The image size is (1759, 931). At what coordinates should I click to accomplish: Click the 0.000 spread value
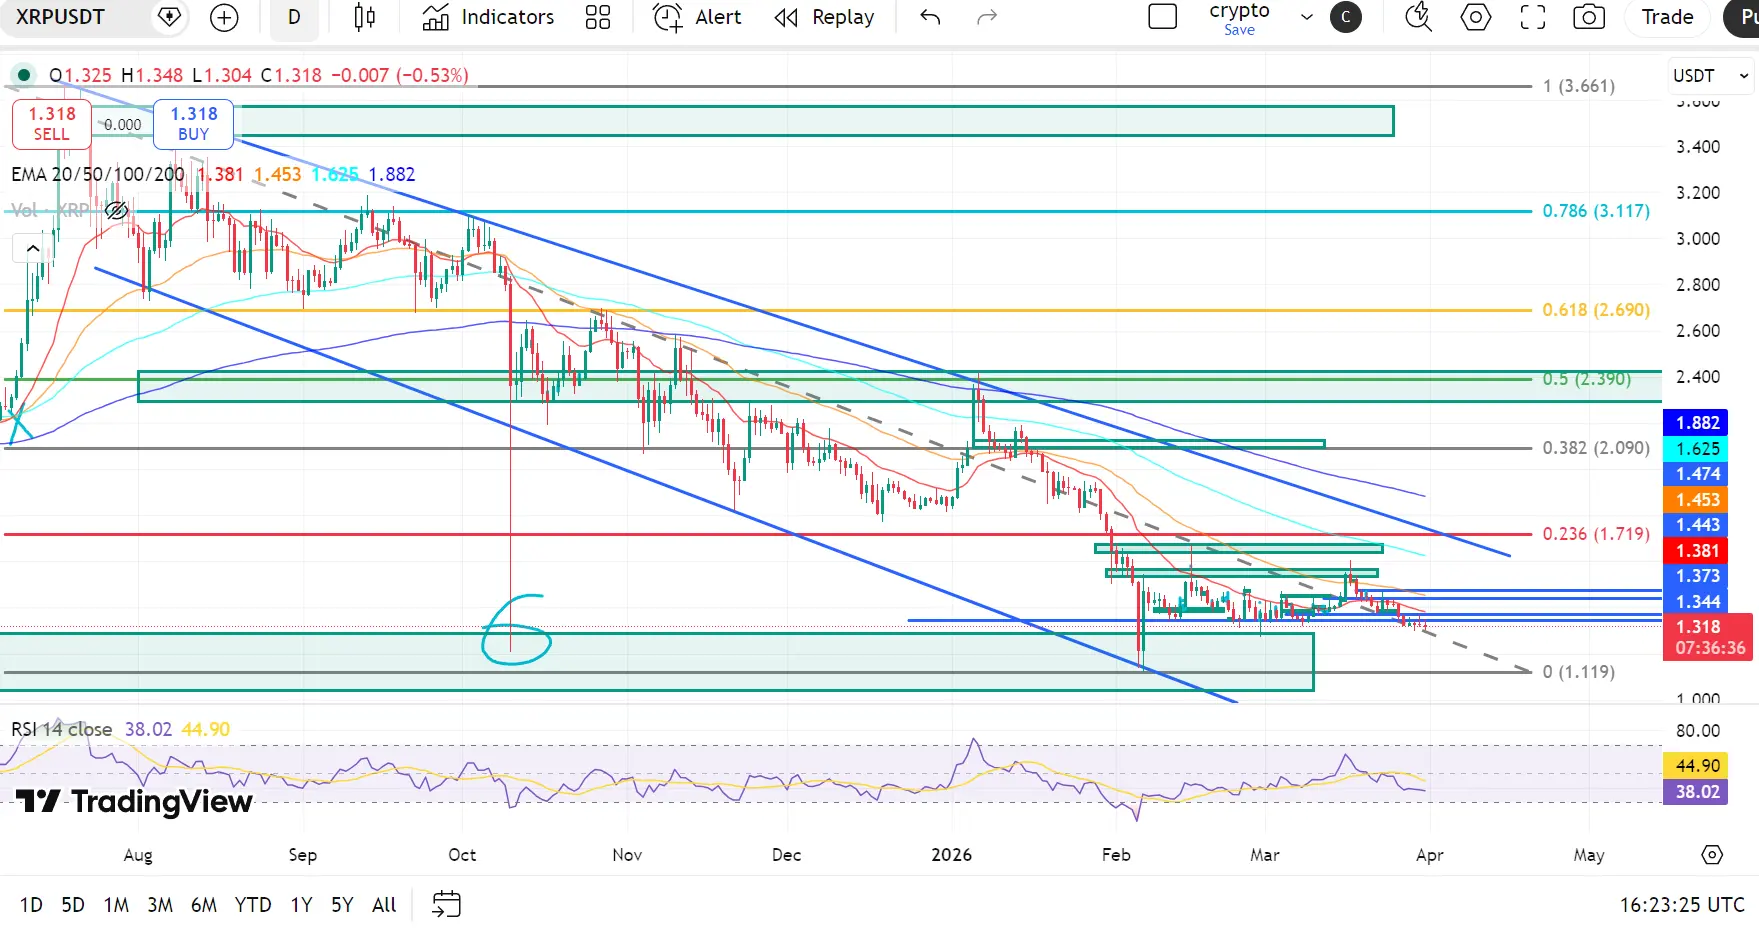tap(123, 125)
